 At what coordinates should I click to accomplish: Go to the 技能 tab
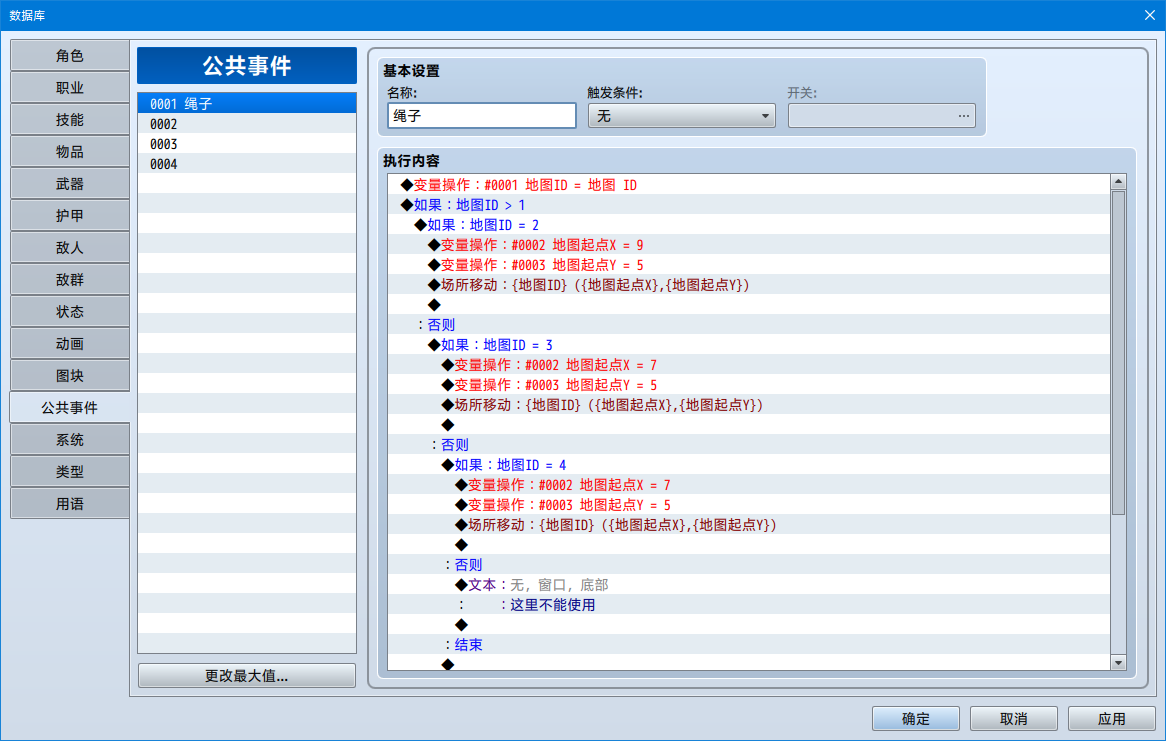click(70, 120)
